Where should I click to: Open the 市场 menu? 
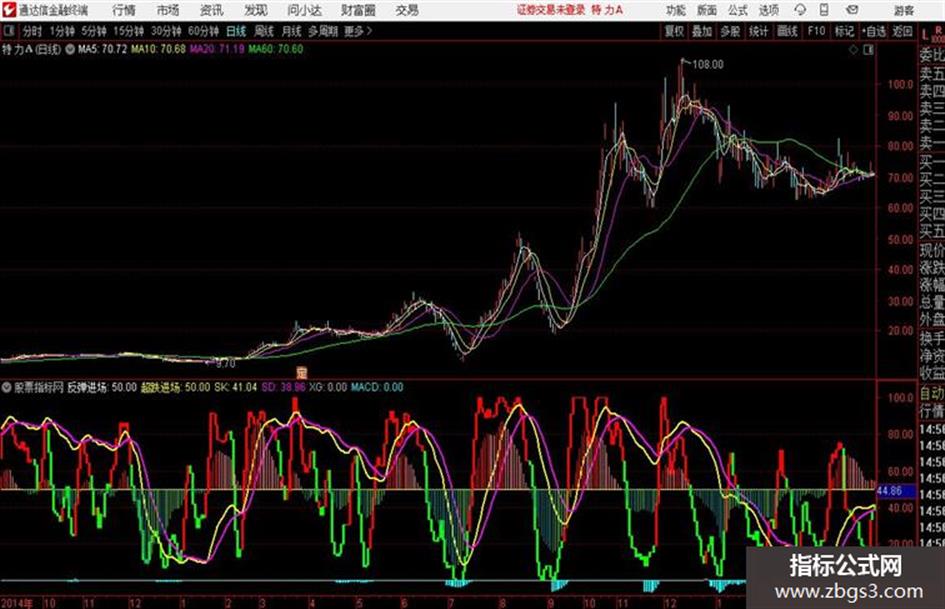click(168, 10)
